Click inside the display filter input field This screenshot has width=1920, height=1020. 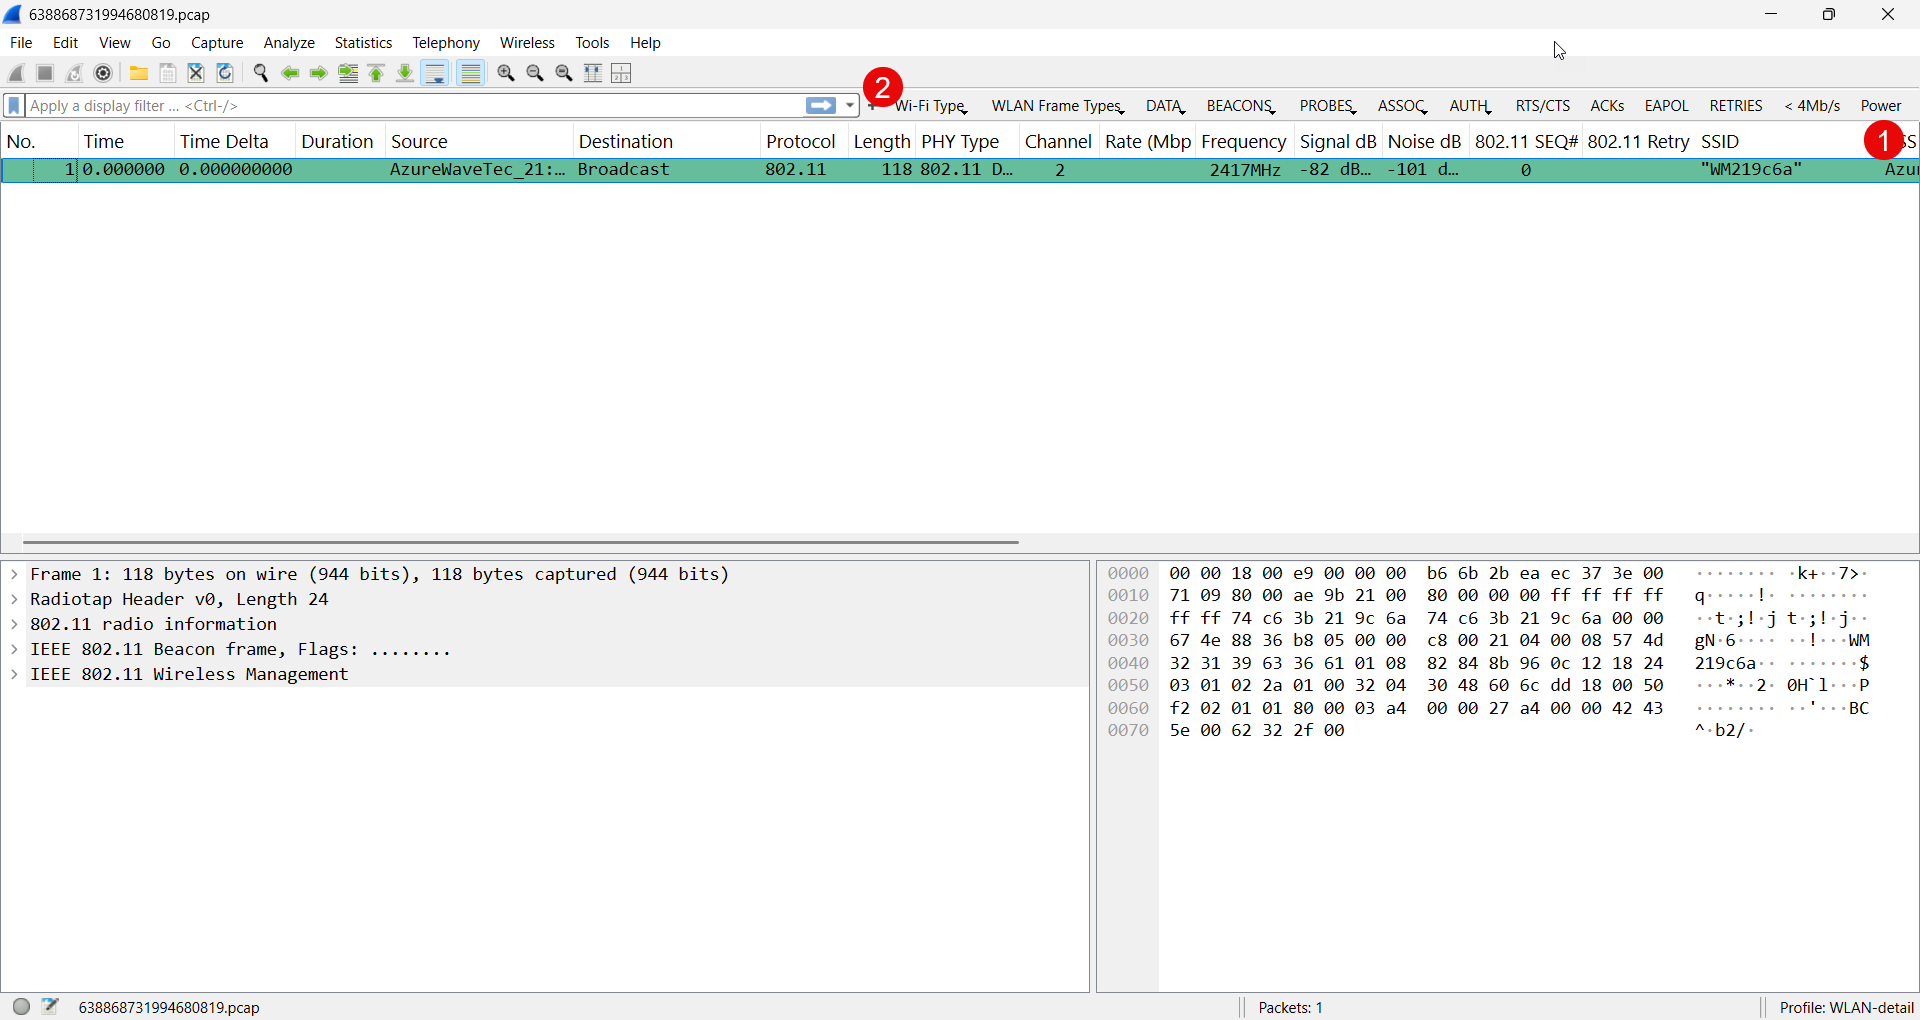point(400,105)
